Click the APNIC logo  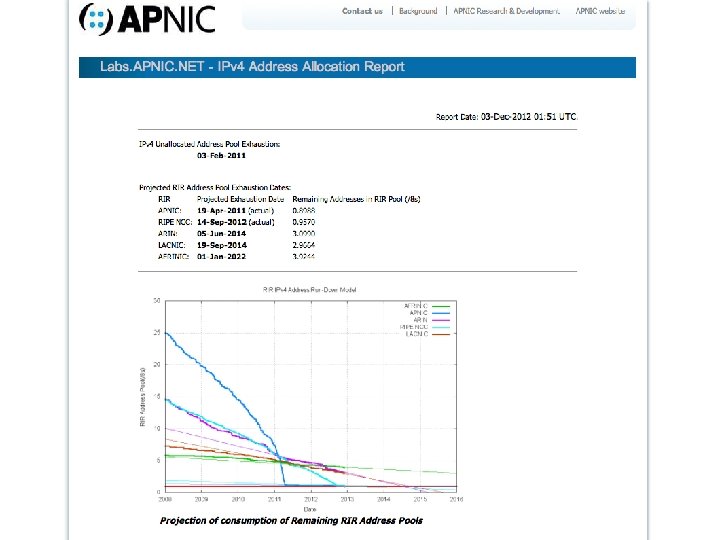click(147, 19)
